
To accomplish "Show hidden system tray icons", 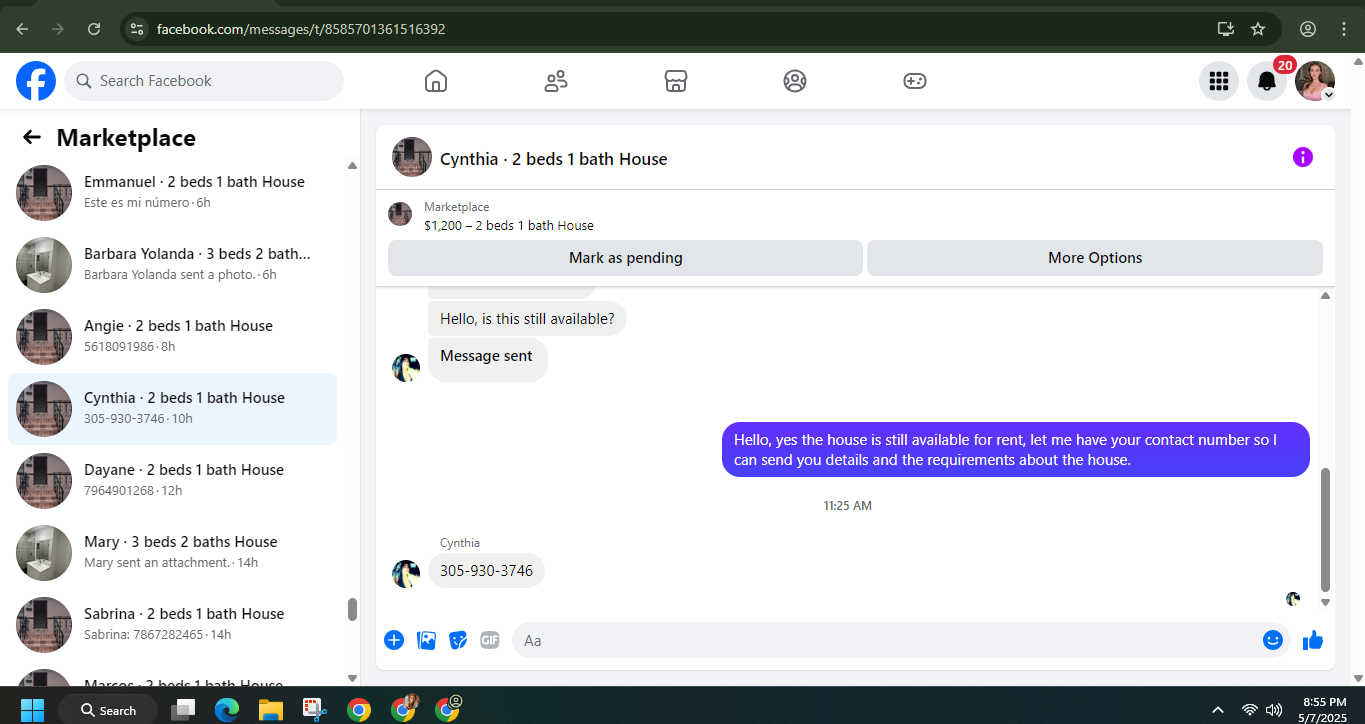I will (x=1217, y=710).
